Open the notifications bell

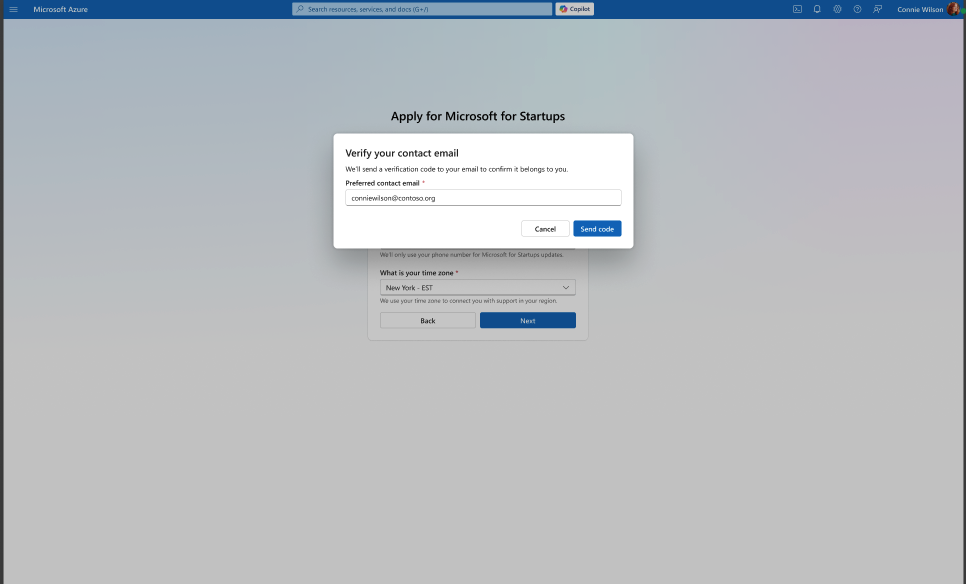tap(817, 9)
